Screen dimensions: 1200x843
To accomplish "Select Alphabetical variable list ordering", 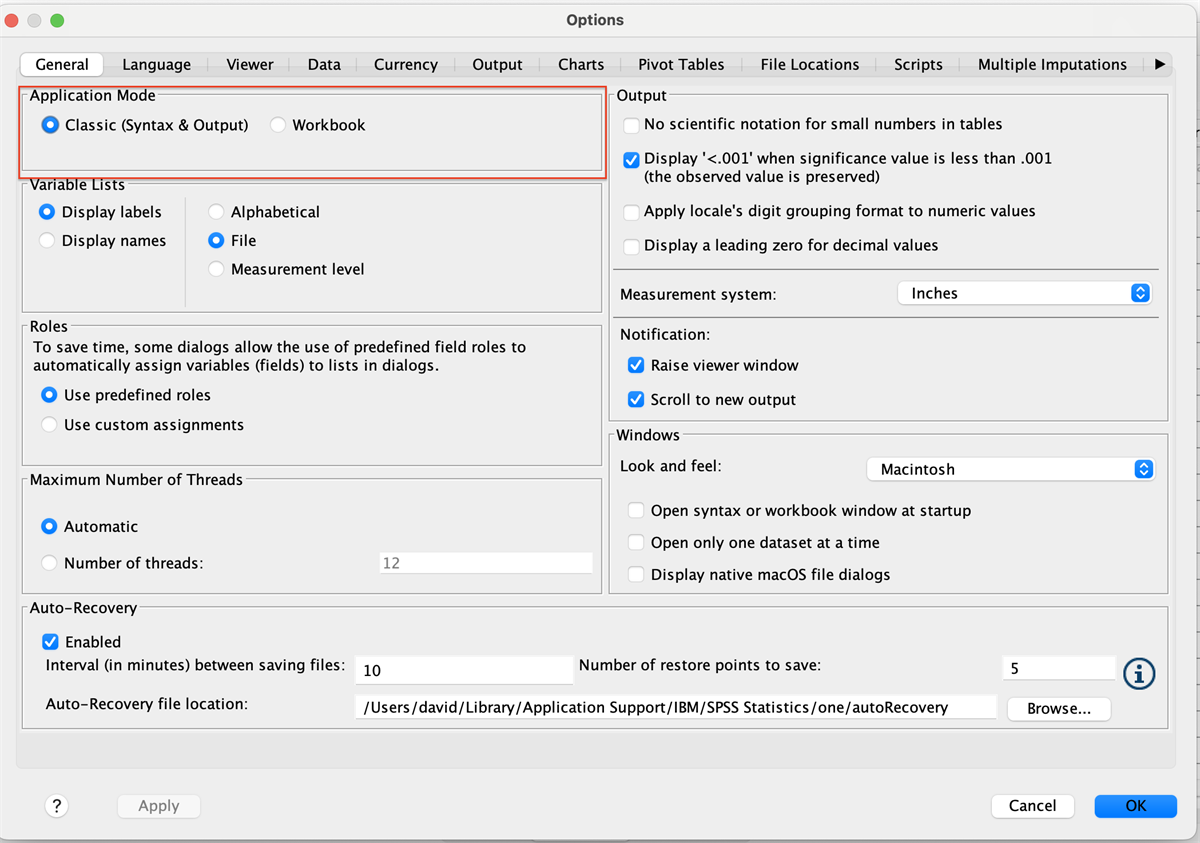I will pyautogui.click(x=216, y=212).
